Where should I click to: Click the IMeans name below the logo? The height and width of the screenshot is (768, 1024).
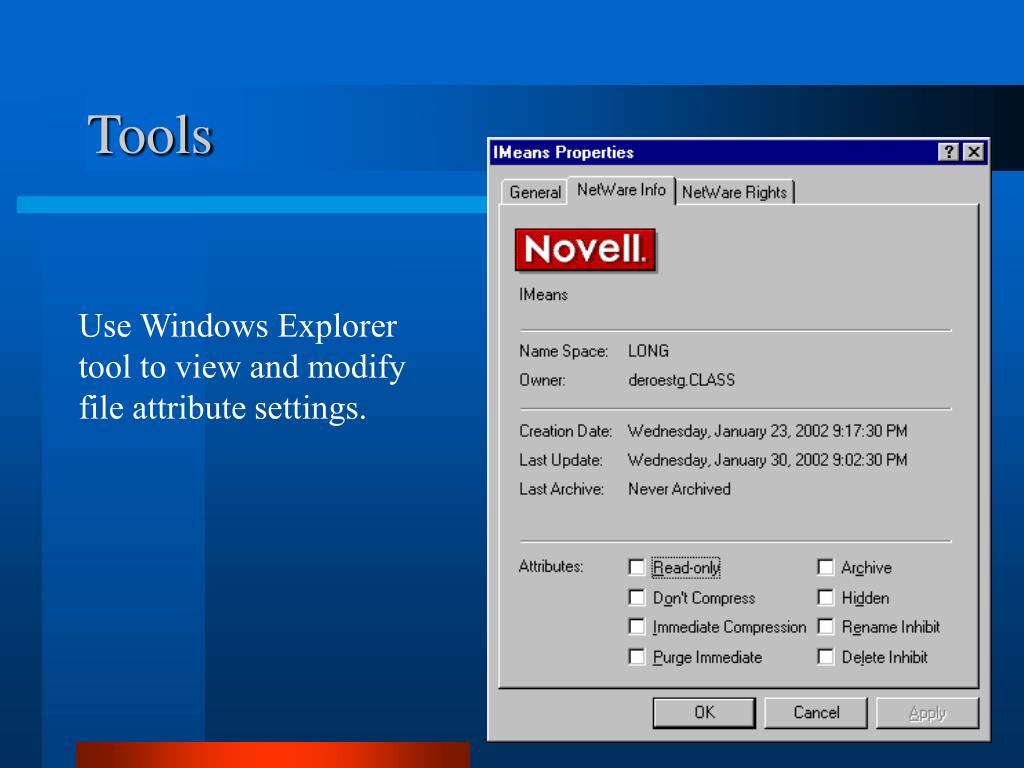[x=543, y=295]
